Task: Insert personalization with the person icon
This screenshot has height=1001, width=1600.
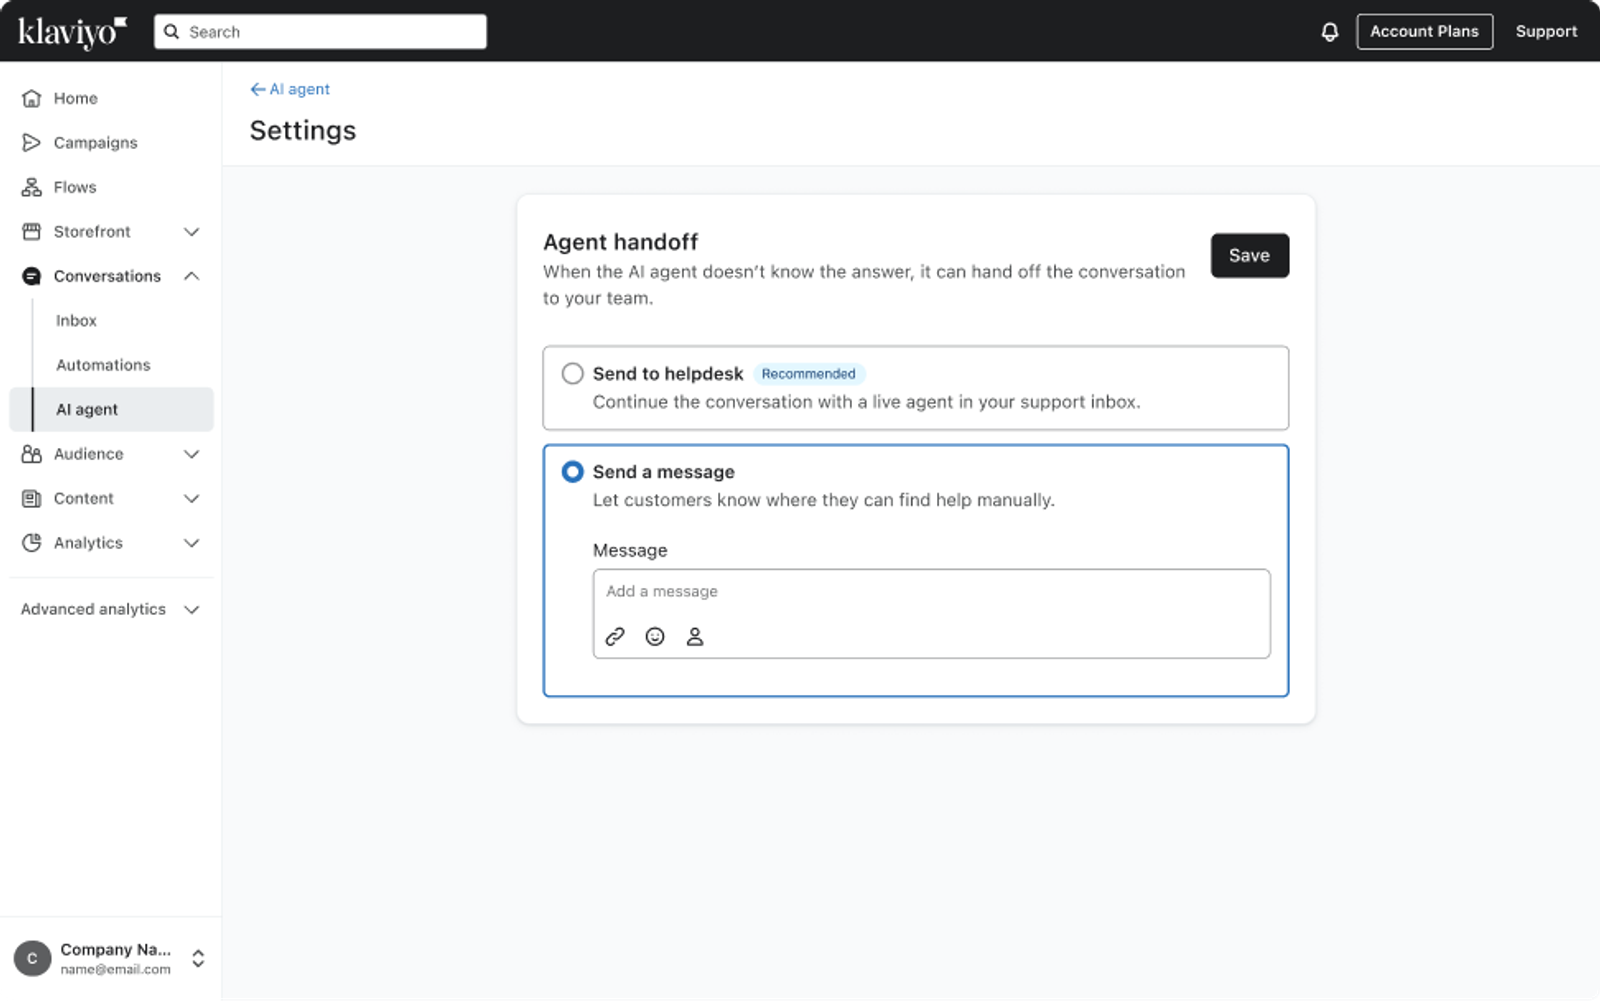Action: click(x=695, y=636)
